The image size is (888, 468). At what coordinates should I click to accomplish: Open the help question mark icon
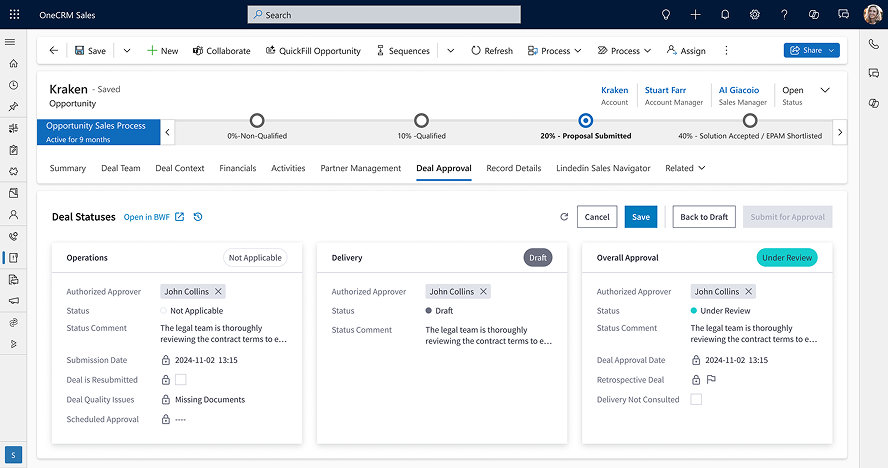click(784, 15)
